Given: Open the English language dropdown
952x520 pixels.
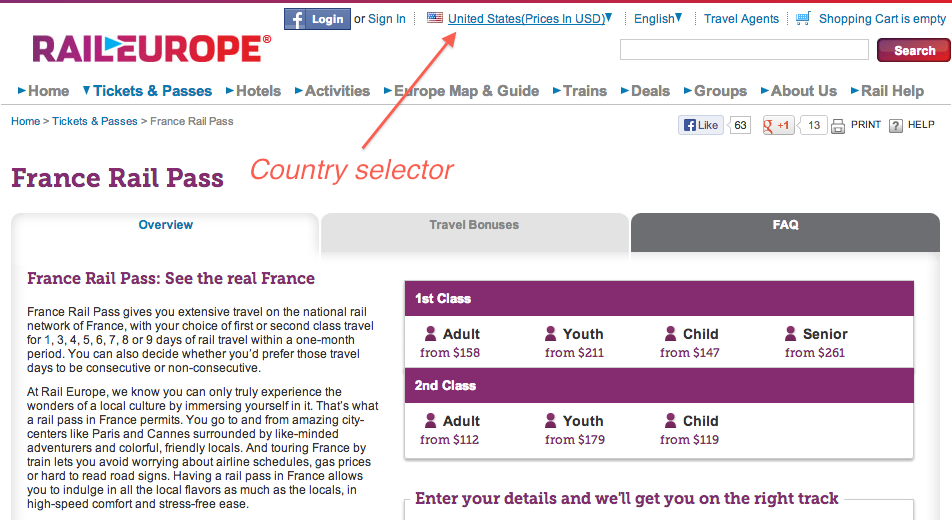Looking at the screenshot, I should tap(658, 18).
